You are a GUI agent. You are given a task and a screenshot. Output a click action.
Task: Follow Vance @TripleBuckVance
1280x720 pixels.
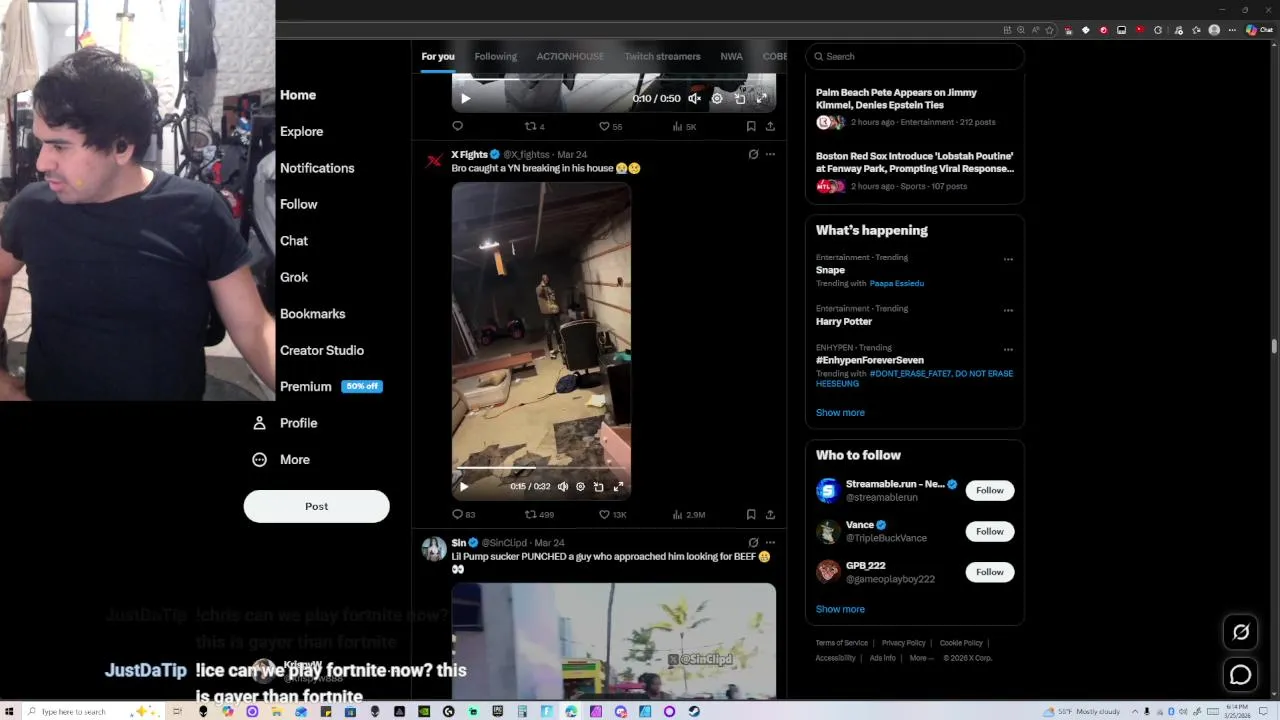click(989, 531)
